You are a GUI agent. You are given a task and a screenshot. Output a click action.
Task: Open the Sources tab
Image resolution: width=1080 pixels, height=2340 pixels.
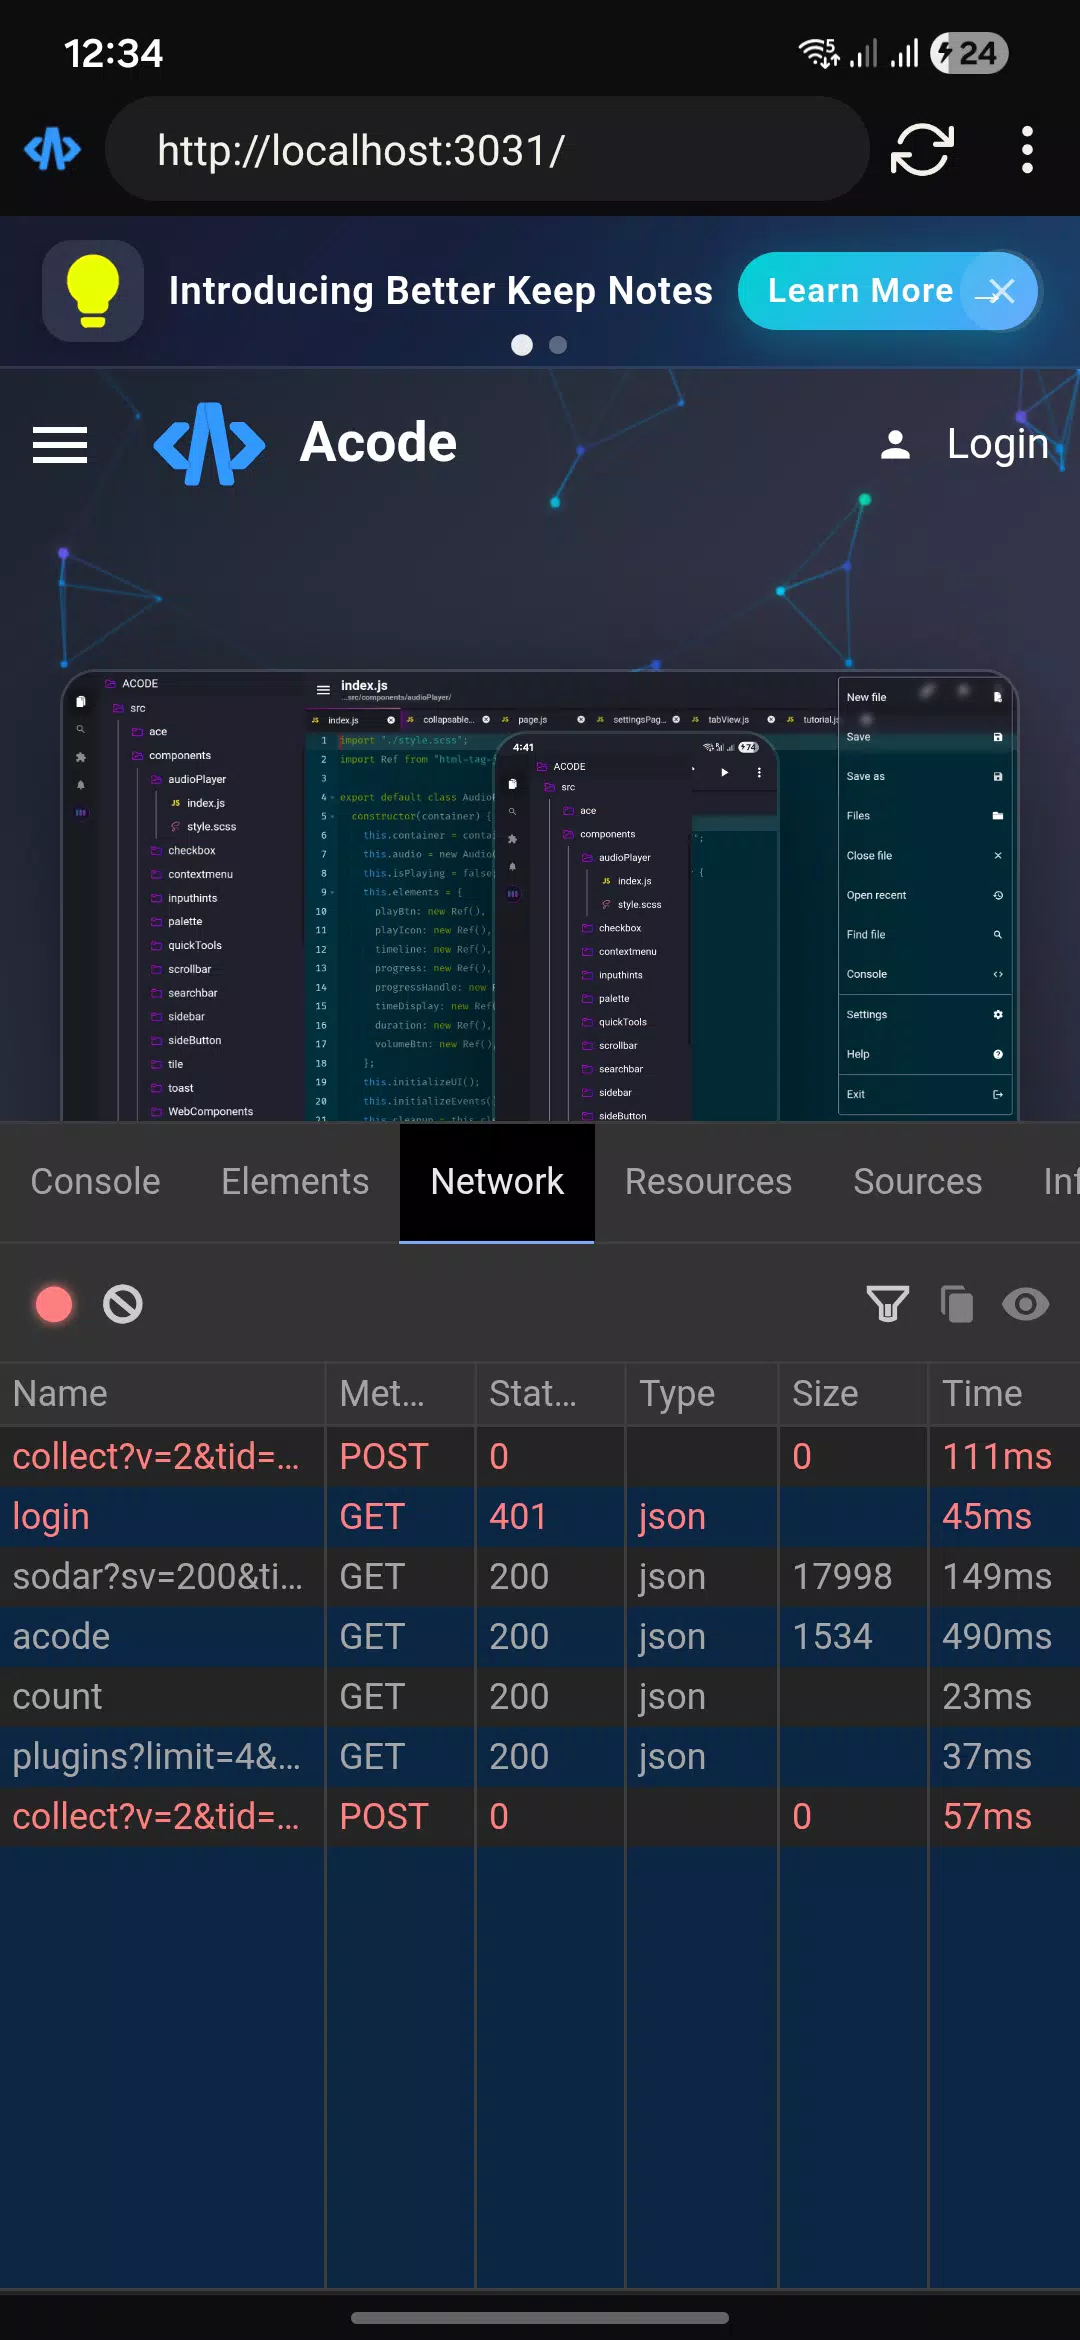click(x=917, y=1182)
